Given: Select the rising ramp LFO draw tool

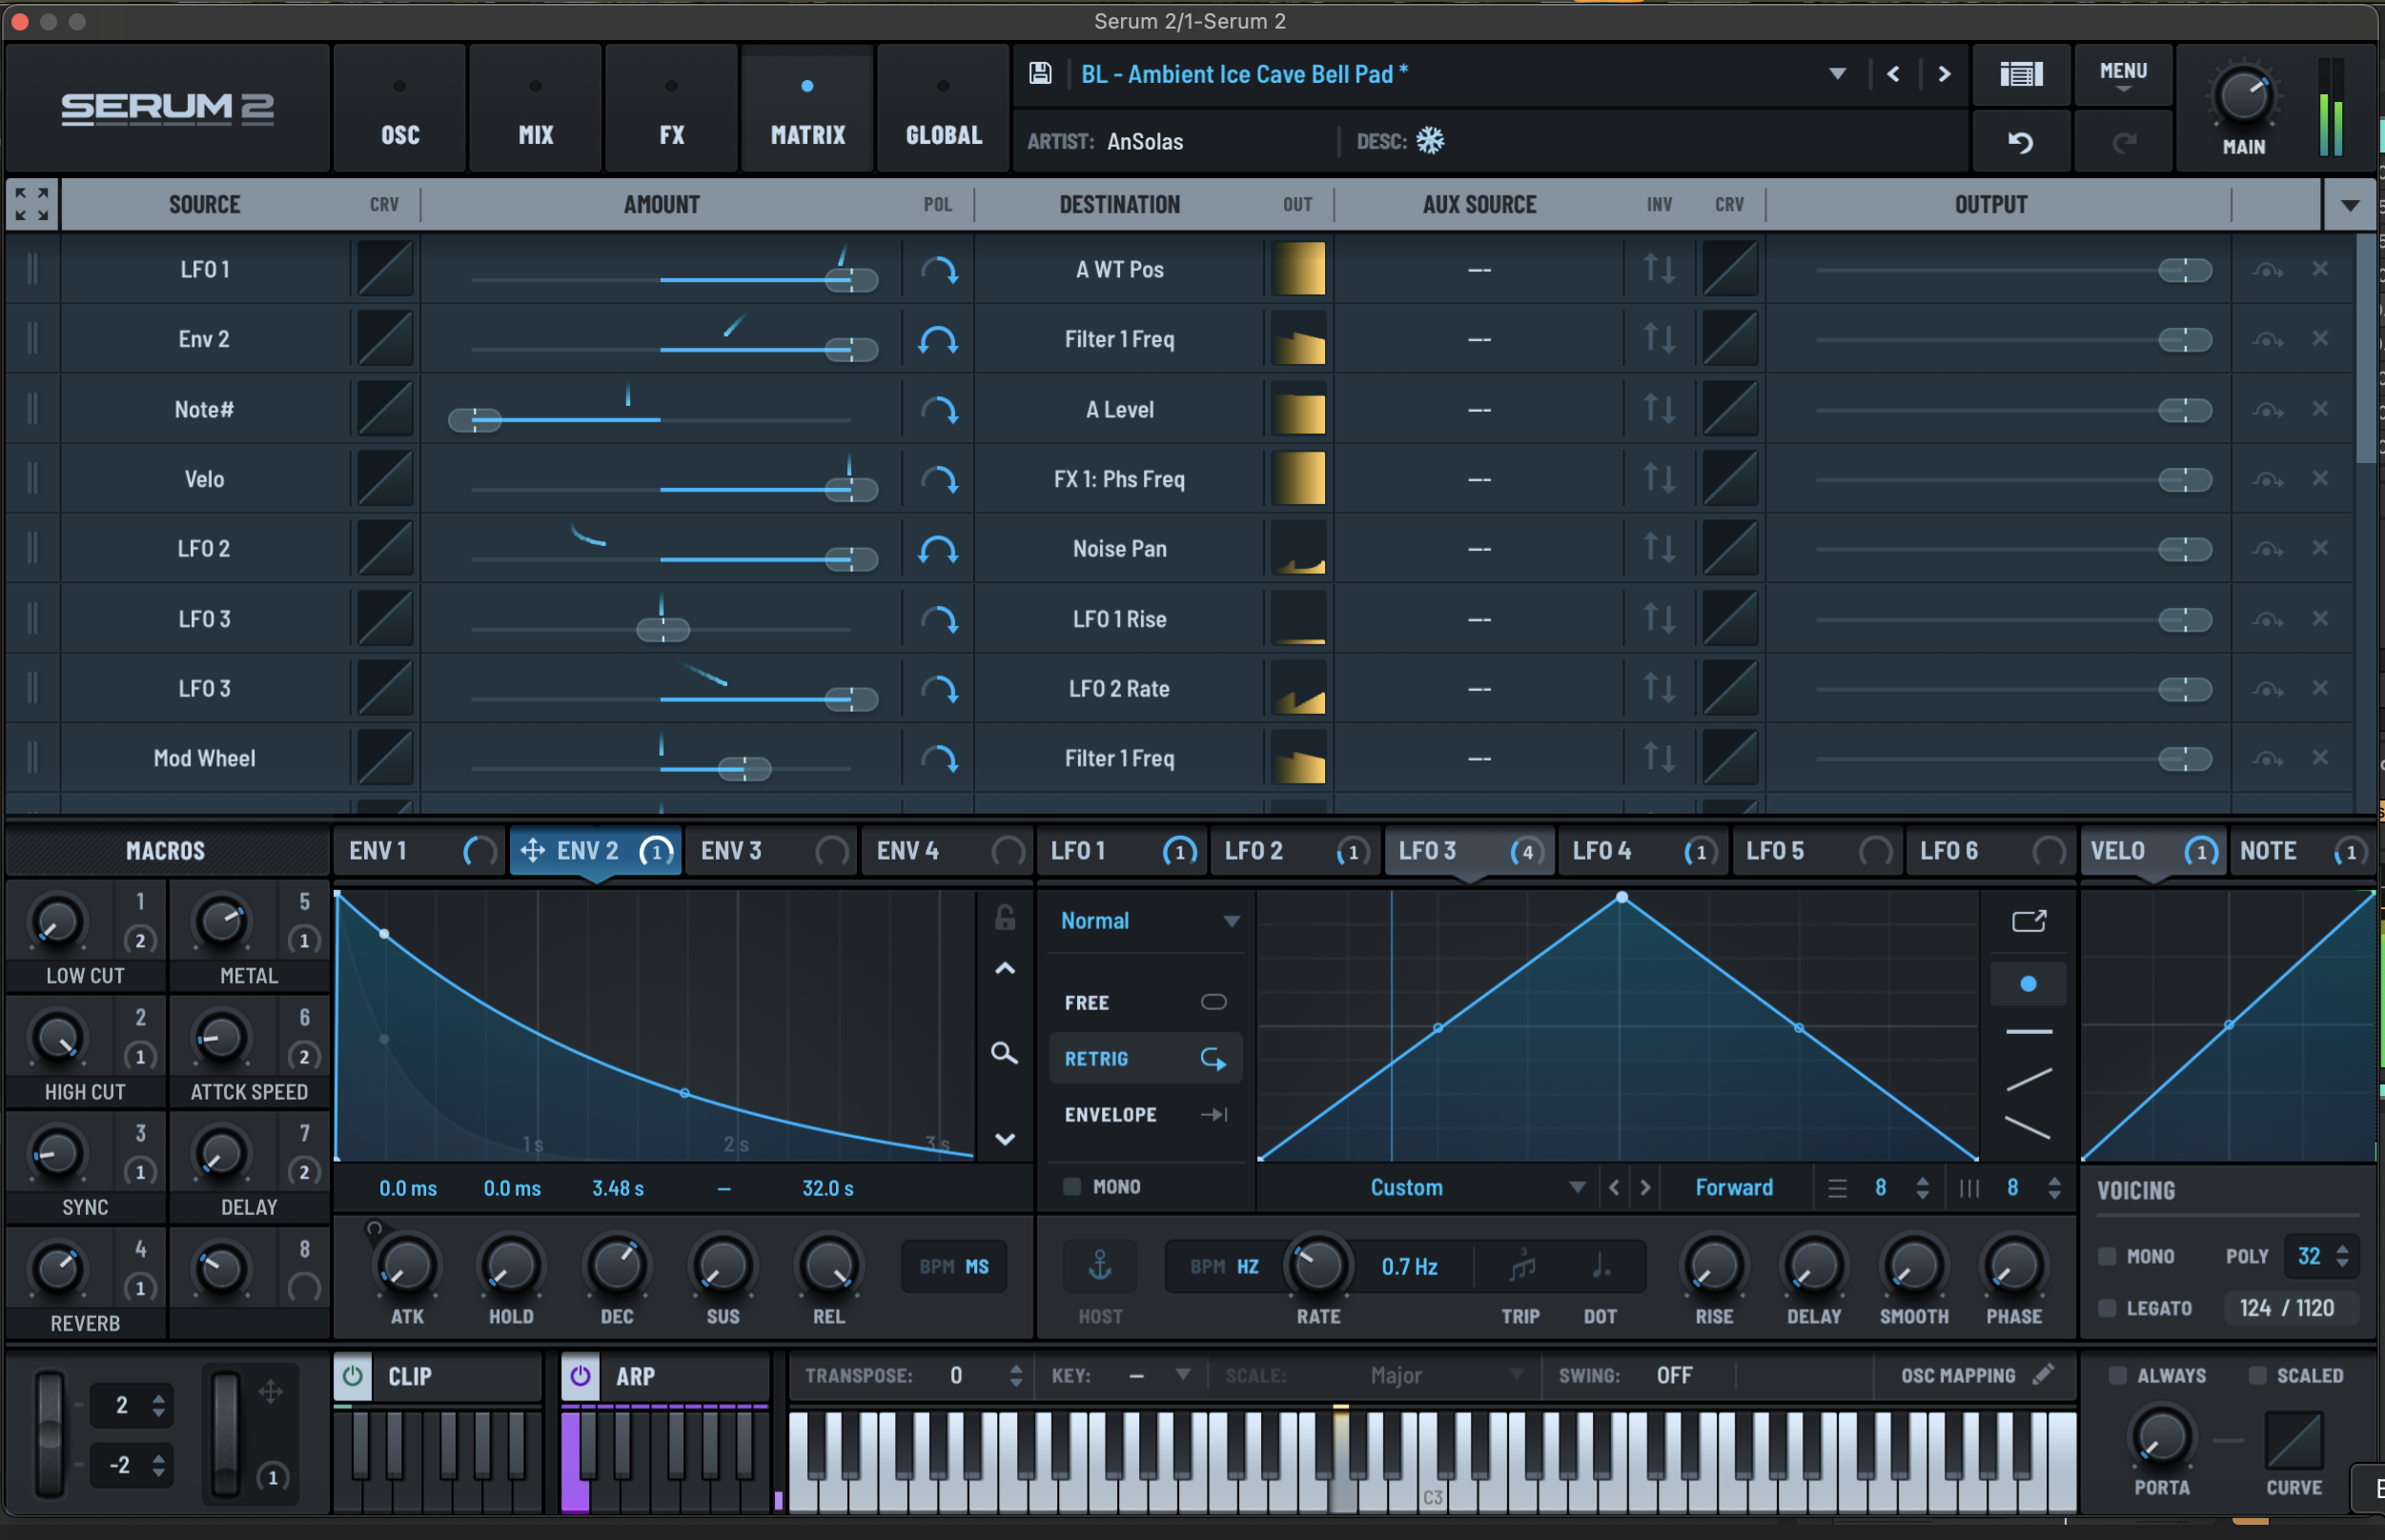Looking at the screenshot, I should coord(2029,1080).
